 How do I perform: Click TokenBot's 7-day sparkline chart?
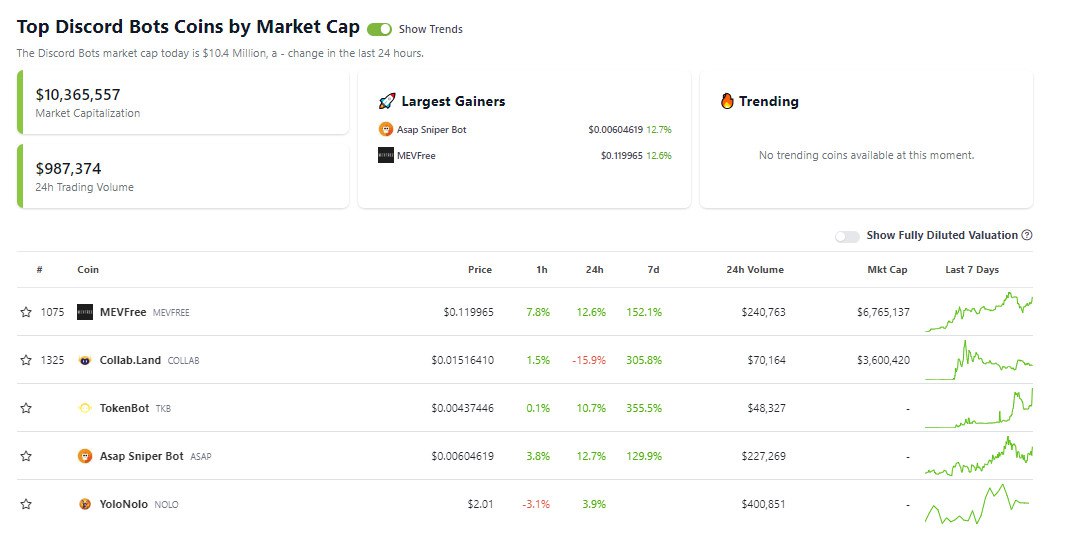tap(979, 408)
